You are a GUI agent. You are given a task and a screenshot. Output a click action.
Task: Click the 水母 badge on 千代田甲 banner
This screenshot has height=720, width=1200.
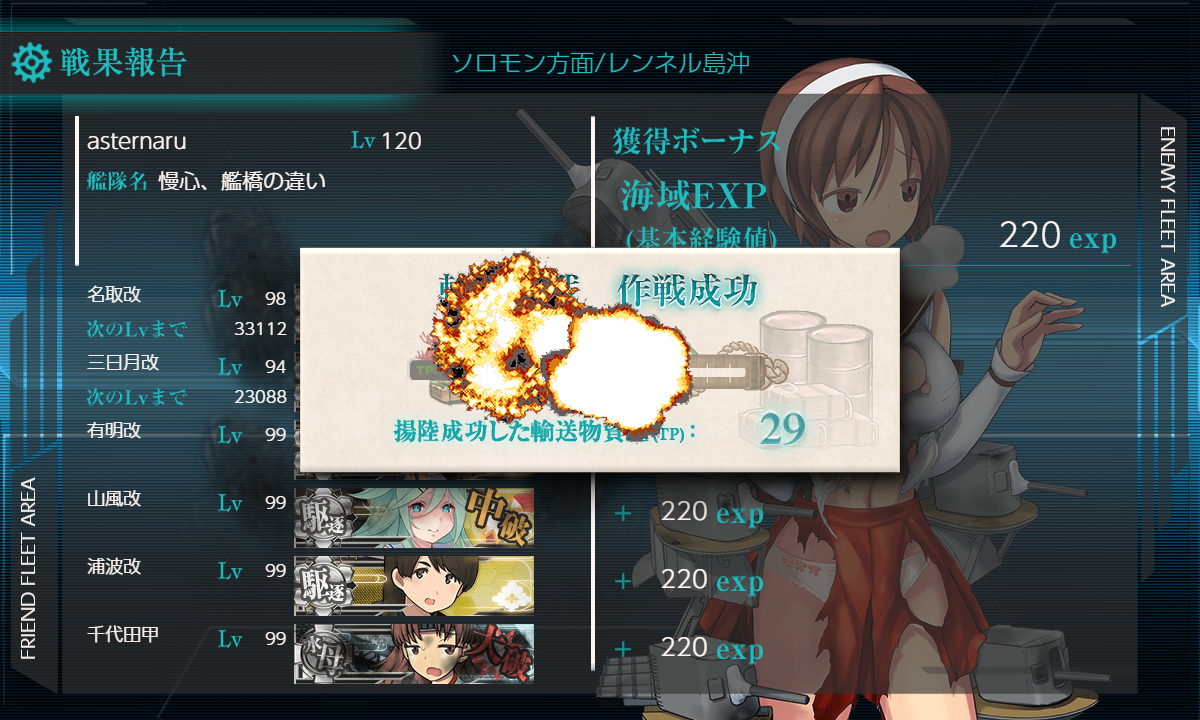(321, 653)
